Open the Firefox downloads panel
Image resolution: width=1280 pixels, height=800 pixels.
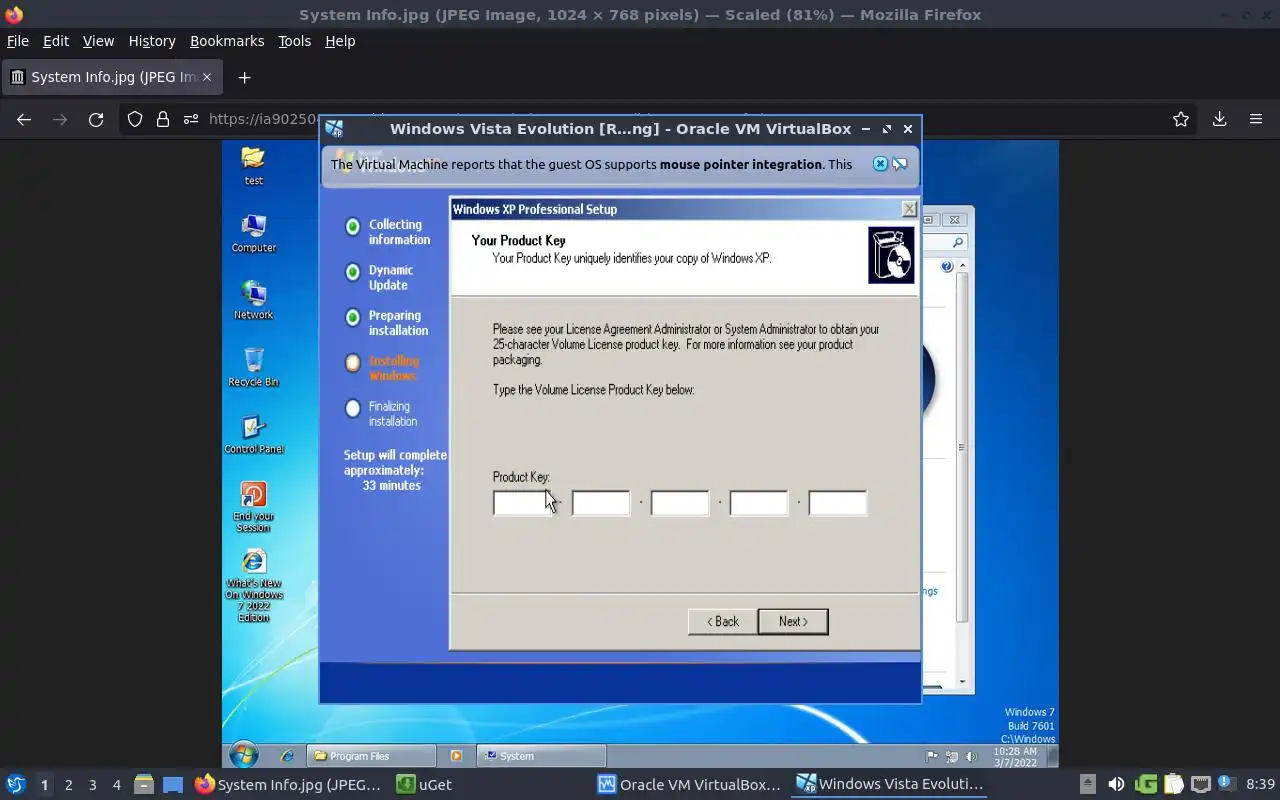(x=1219, y=119)
